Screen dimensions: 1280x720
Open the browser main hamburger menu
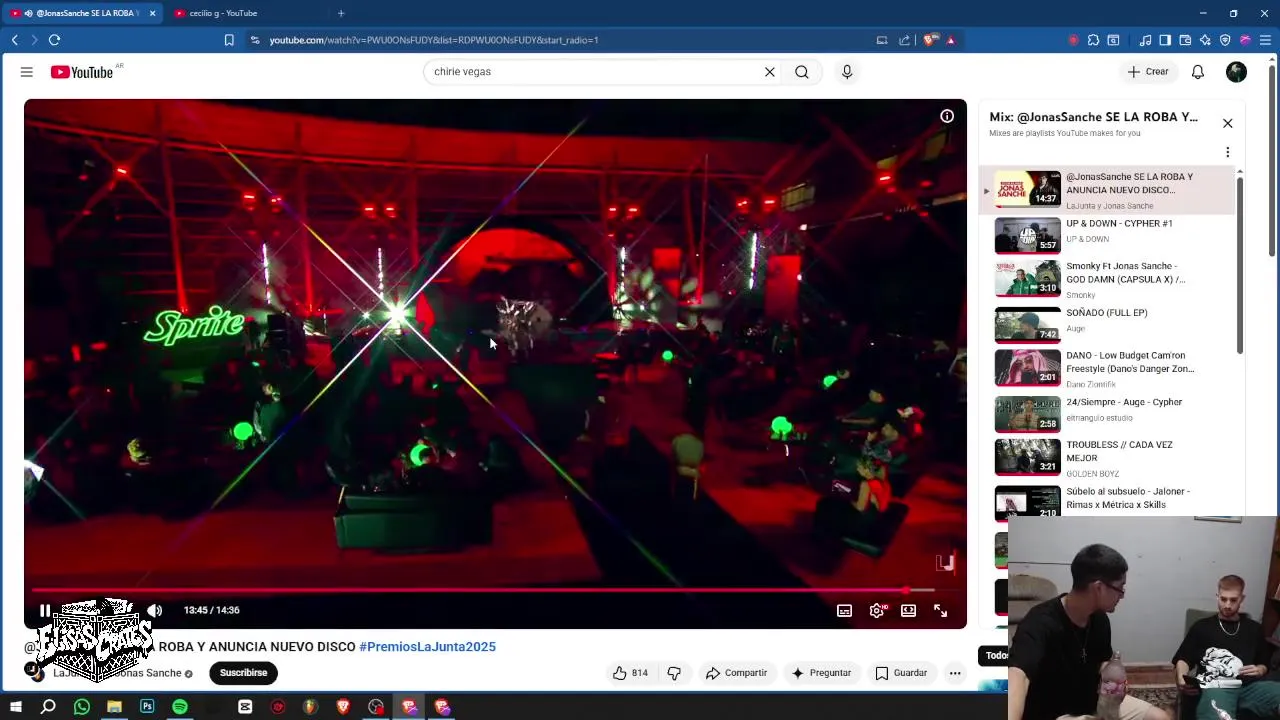click(1265, 40)
